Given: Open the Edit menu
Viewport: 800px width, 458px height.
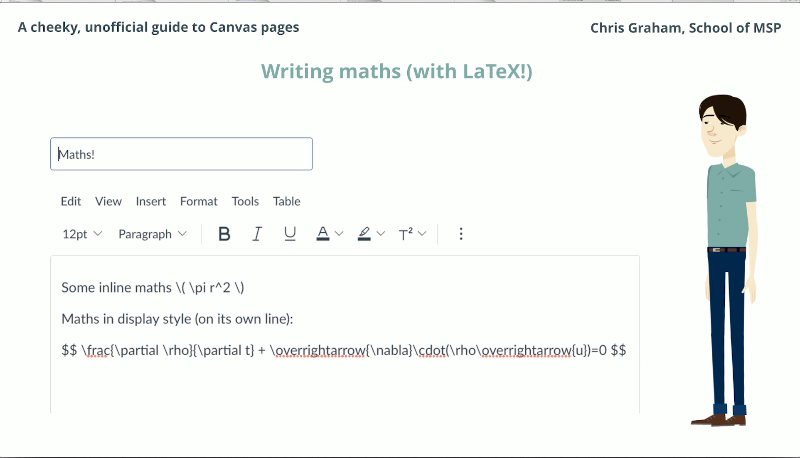Looking at the screenshot, I should click(71, 201).
